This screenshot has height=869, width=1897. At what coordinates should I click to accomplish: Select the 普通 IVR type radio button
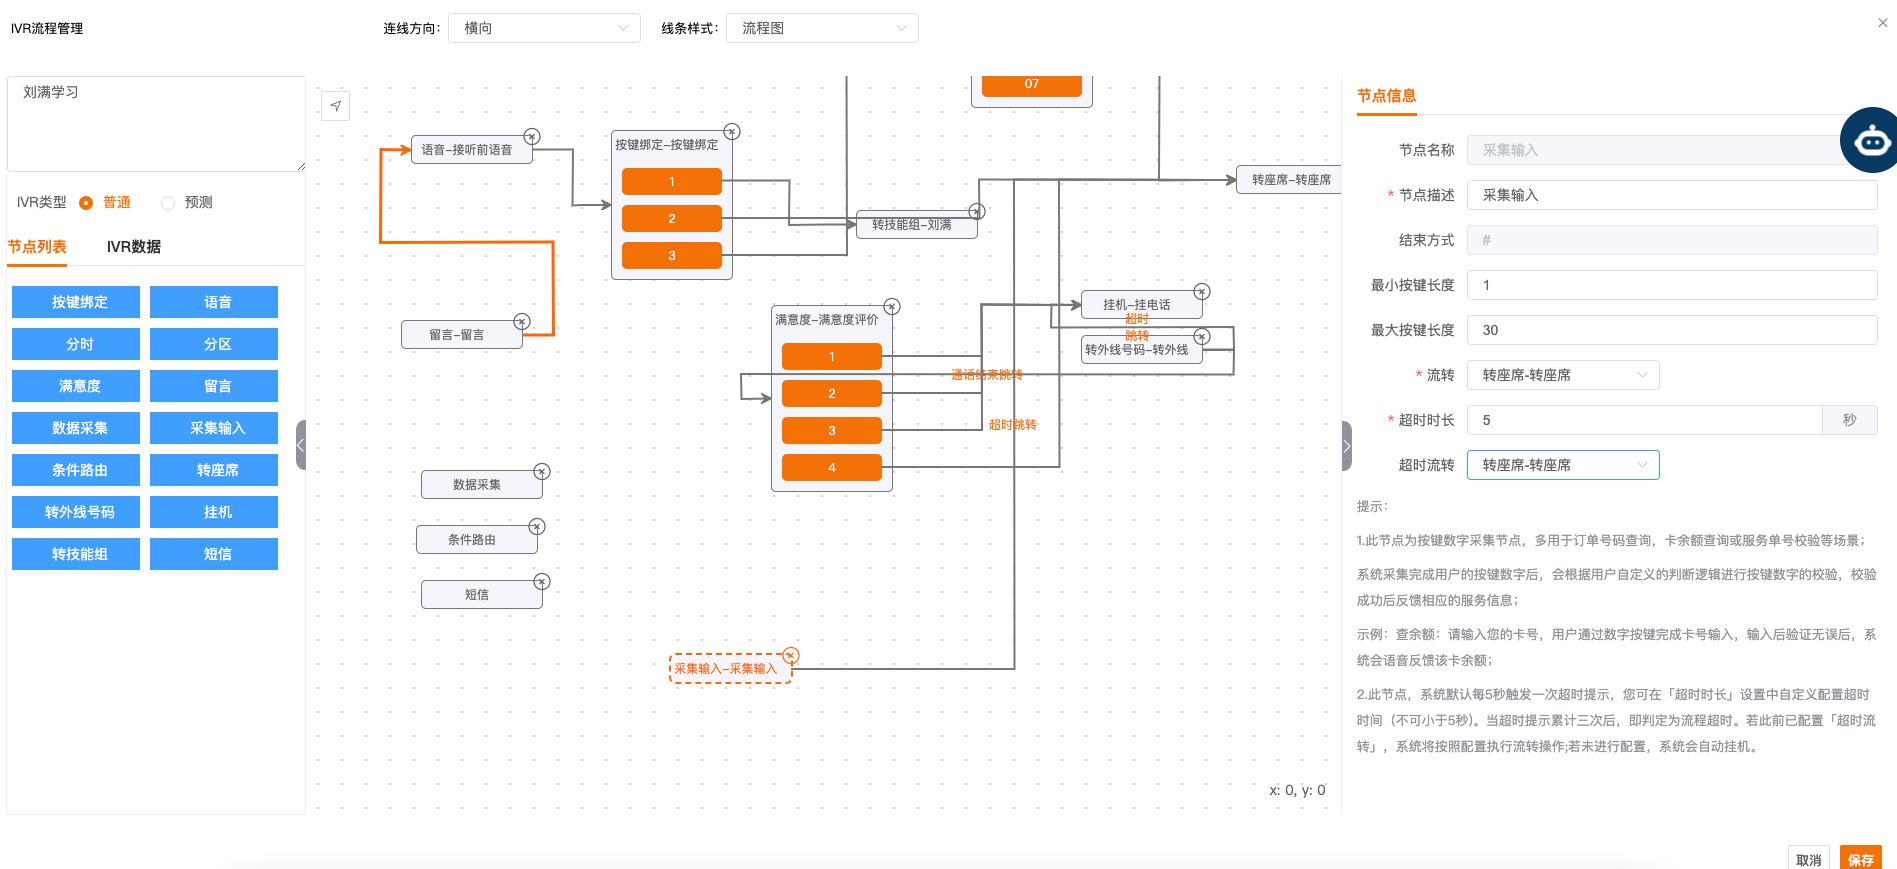coord(86,203)
